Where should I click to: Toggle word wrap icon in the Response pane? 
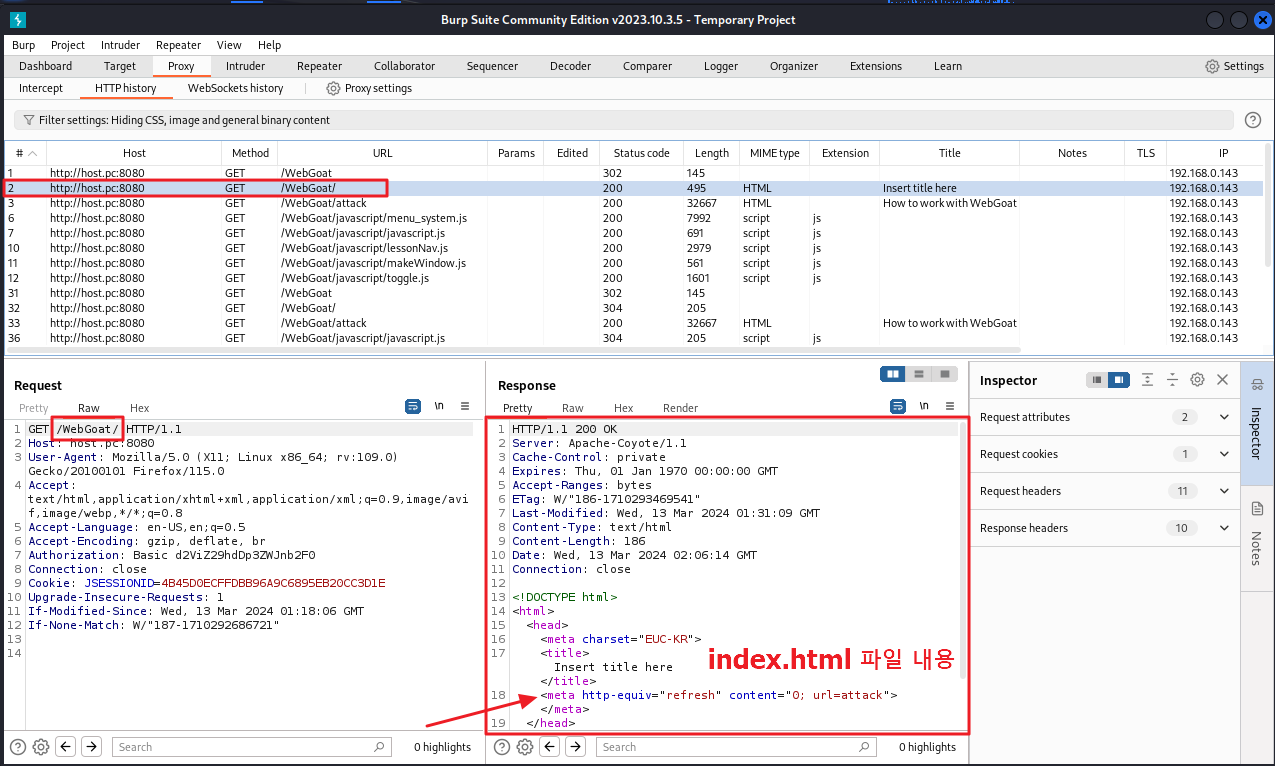click(x=898, y=406)
